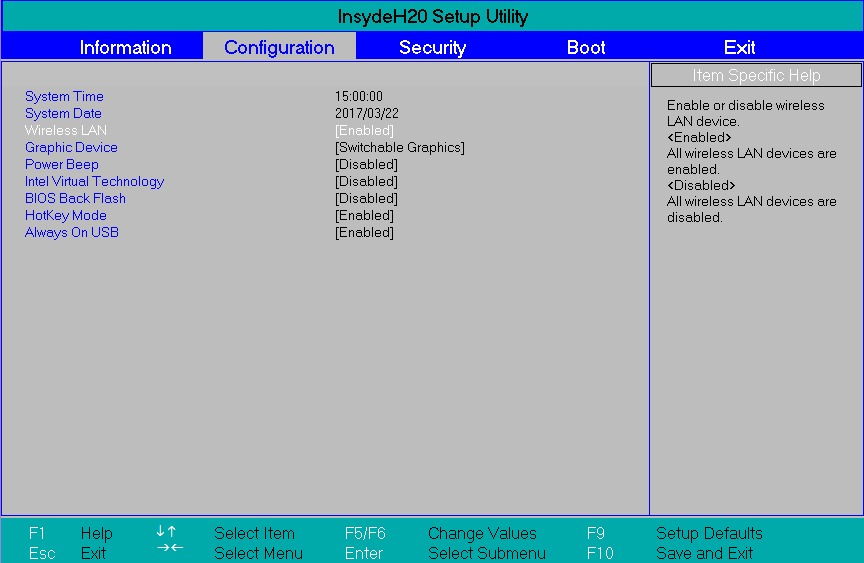Click the 2017/03/22 date value
Viewport: 864px width, 563px height.
point(366,113)
